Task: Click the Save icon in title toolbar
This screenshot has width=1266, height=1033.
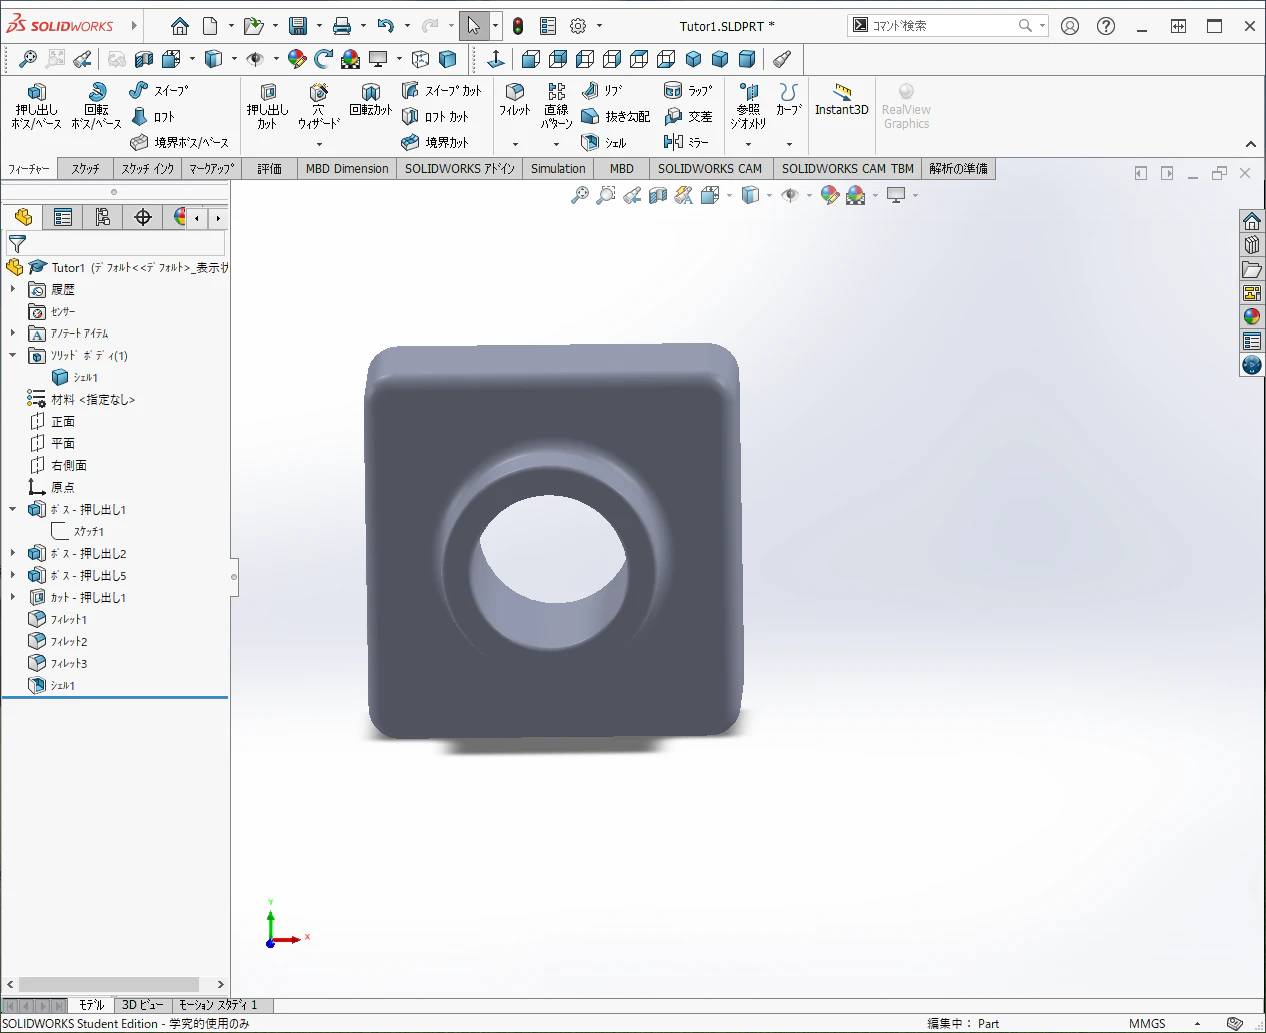Action: (298, 26)
